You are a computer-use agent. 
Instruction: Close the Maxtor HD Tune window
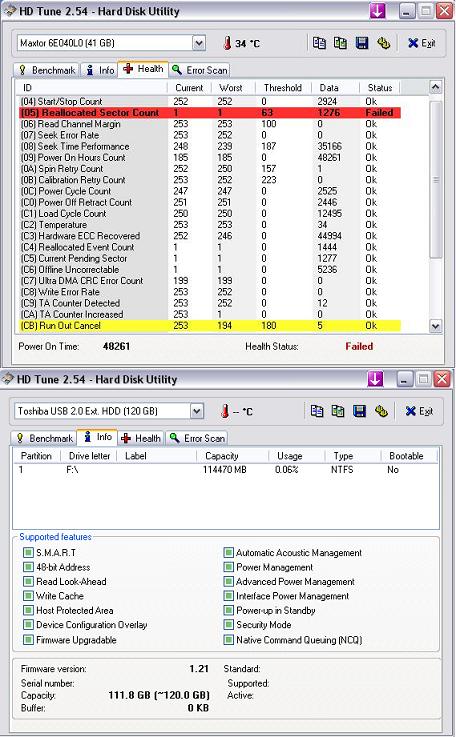click(x=444, y=11)
